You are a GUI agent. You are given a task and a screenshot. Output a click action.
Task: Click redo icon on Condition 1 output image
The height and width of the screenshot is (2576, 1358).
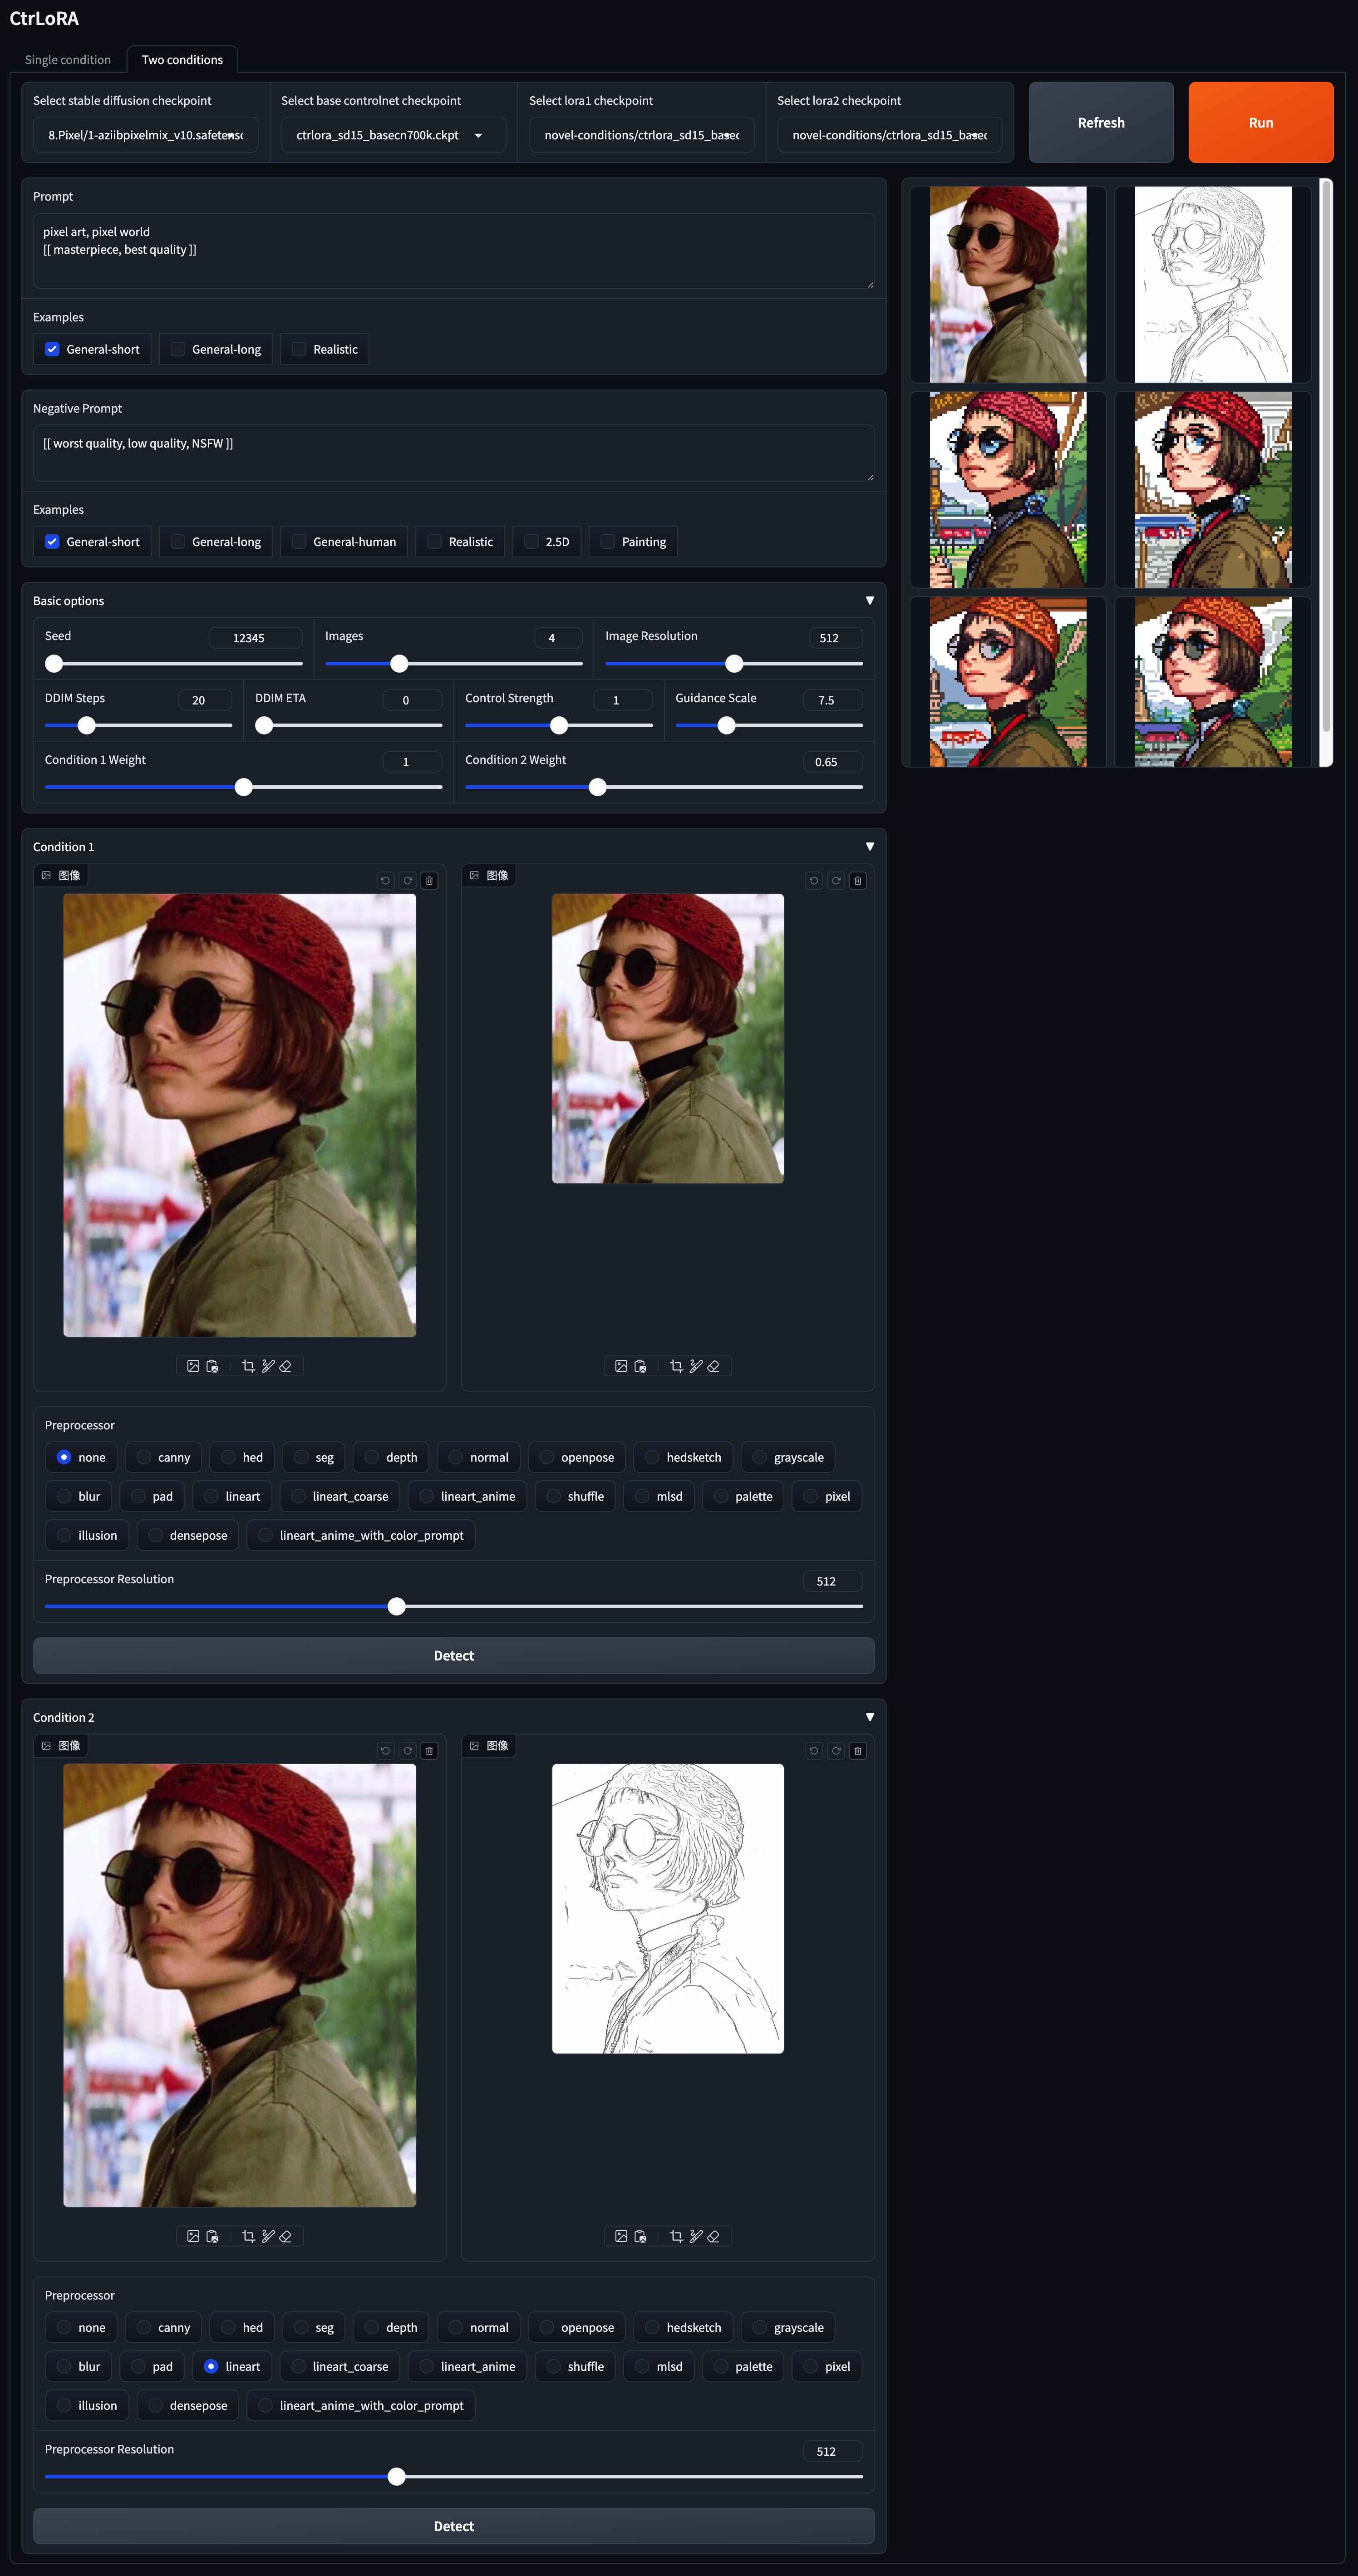tap(836, 881)
